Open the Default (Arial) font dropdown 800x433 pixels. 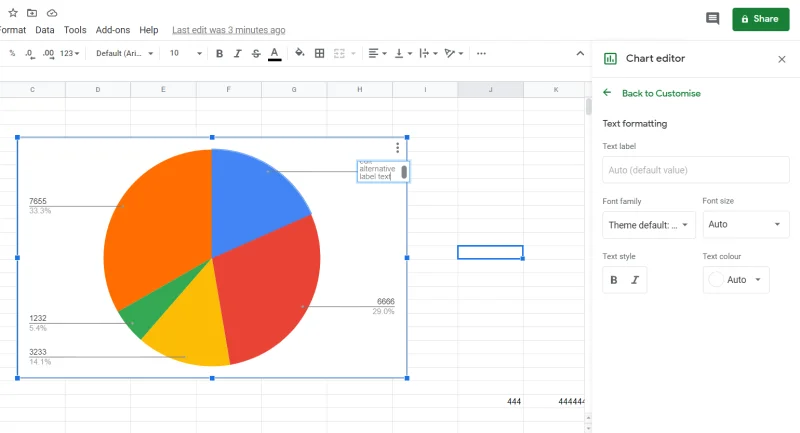click(x=124, y=53)
